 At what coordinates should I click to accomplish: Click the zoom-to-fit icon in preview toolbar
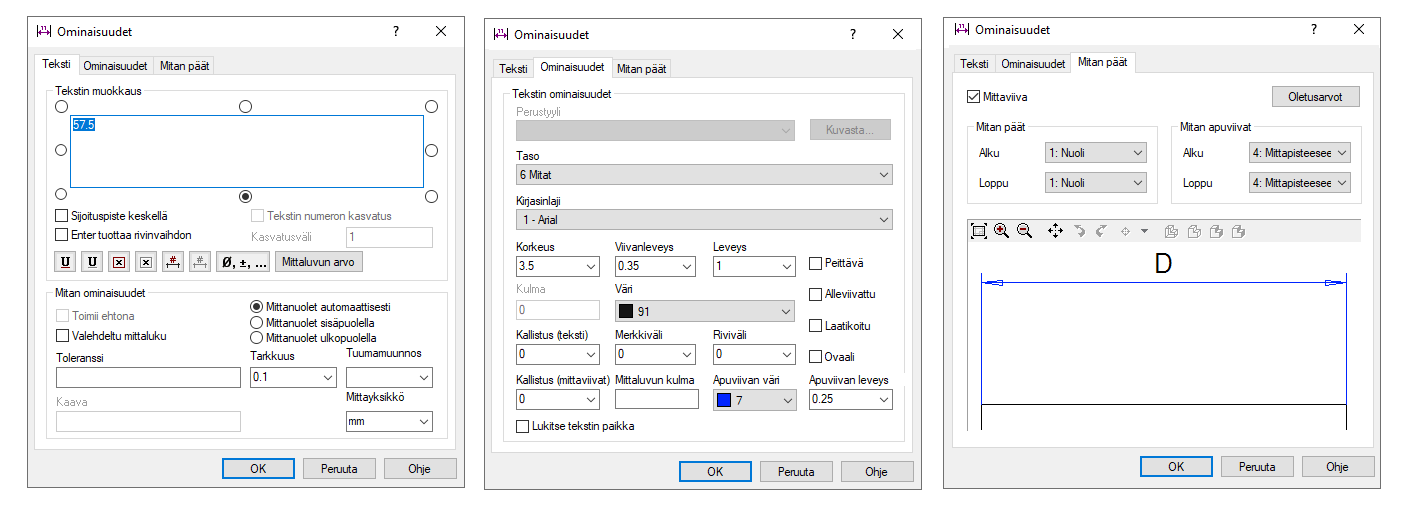[x=979, y=231]
